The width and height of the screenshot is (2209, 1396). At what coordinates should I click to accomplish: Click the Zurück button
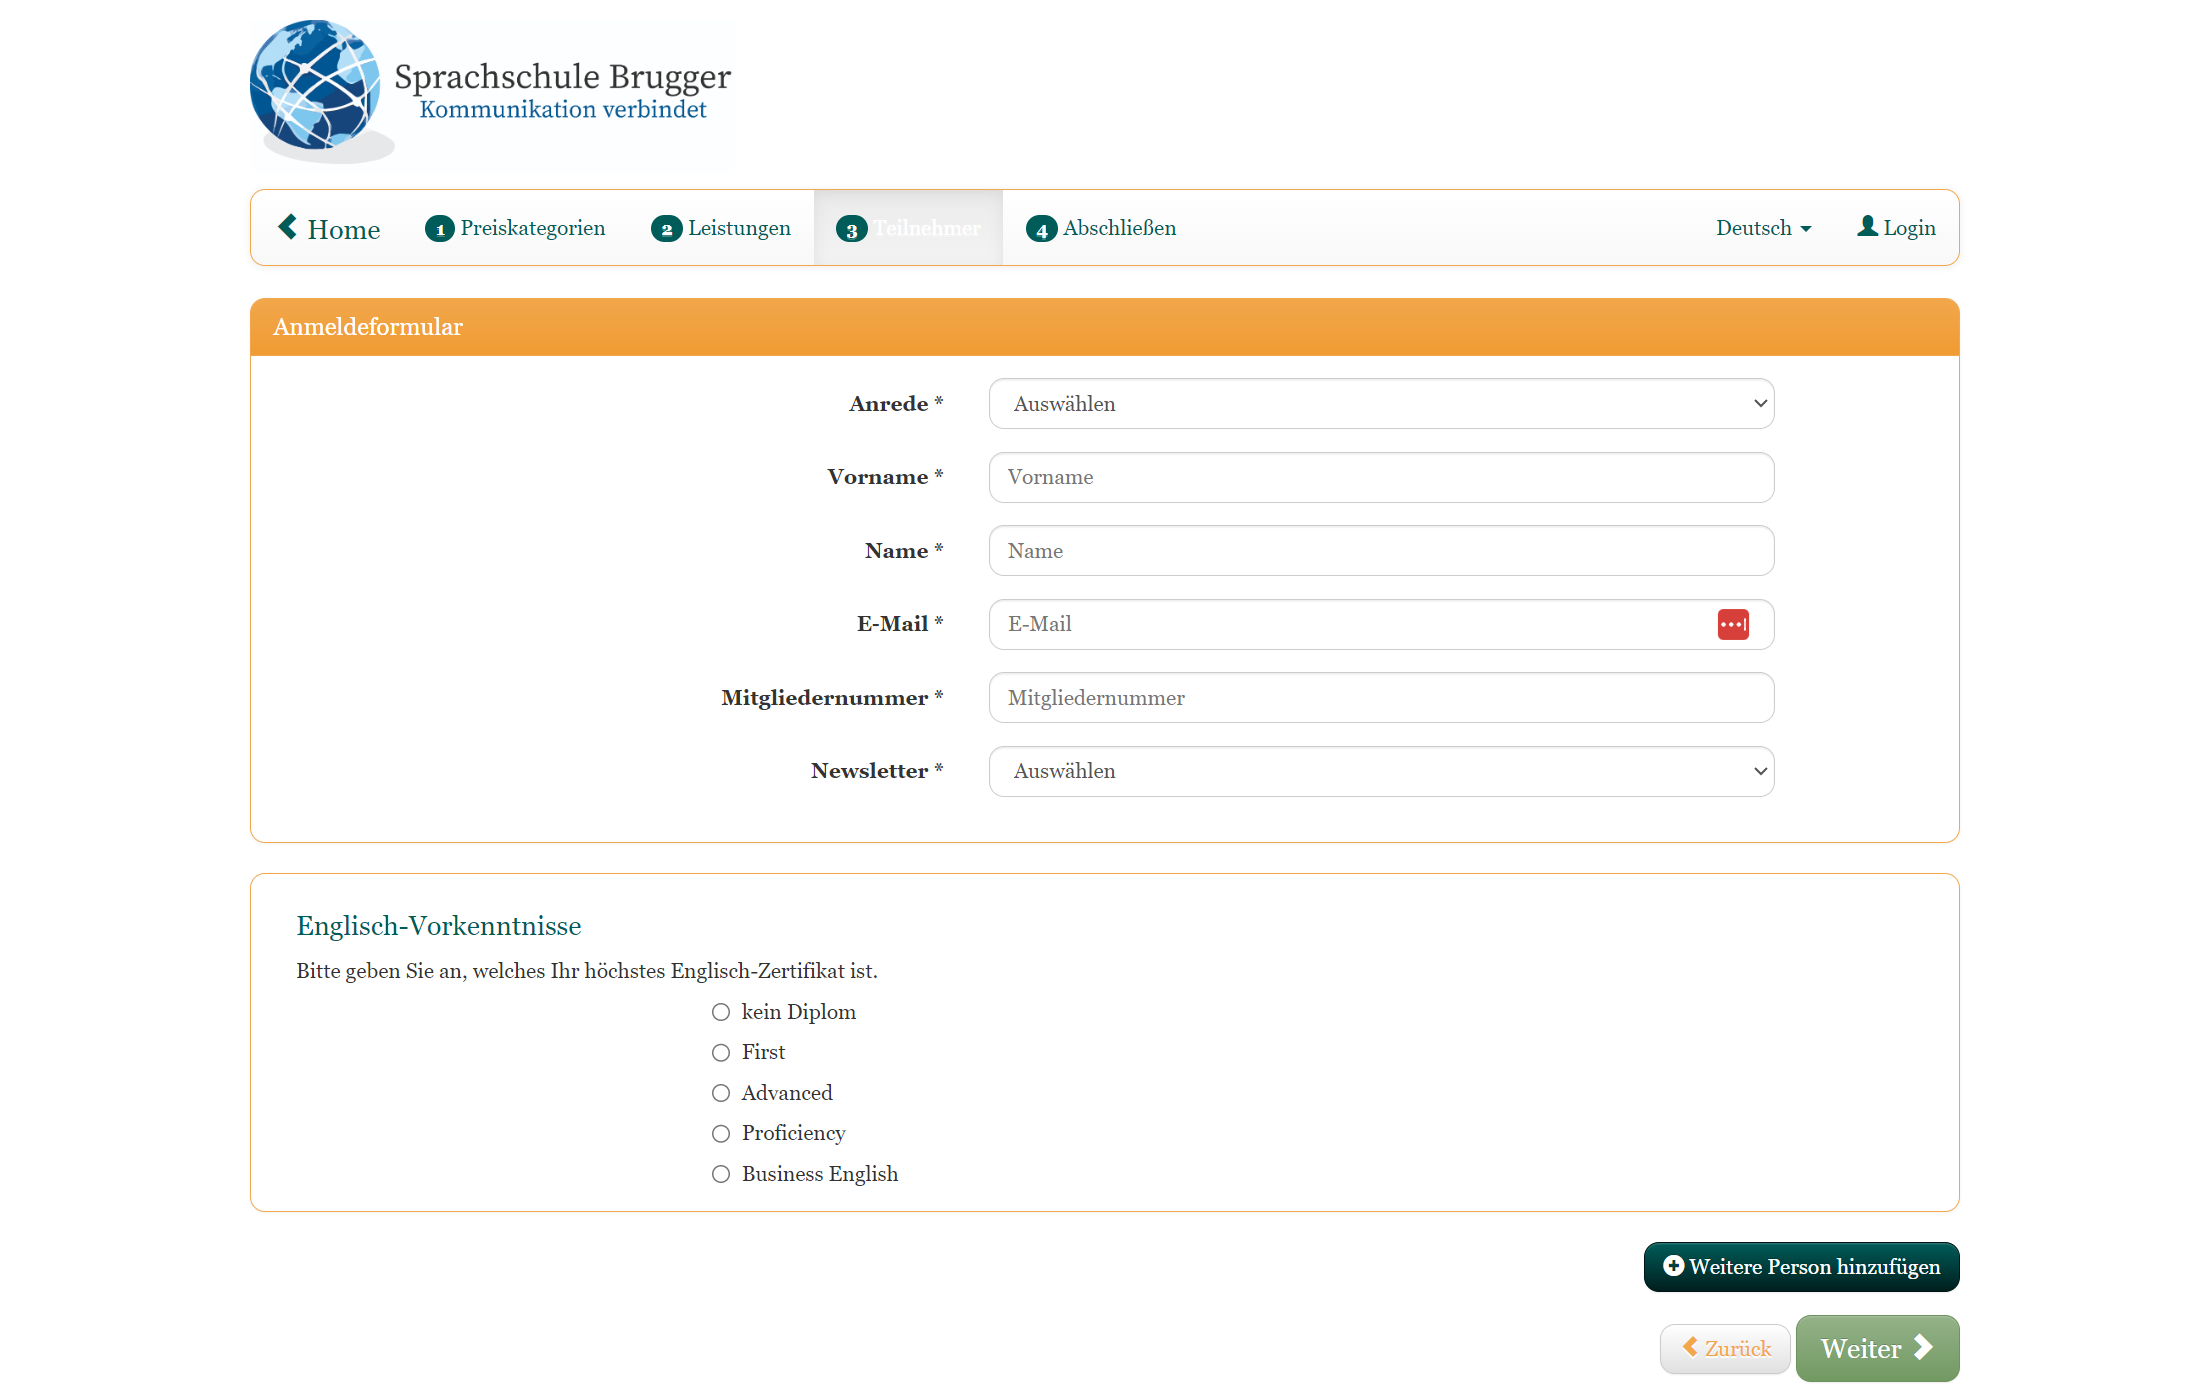coord(1725,1349)
